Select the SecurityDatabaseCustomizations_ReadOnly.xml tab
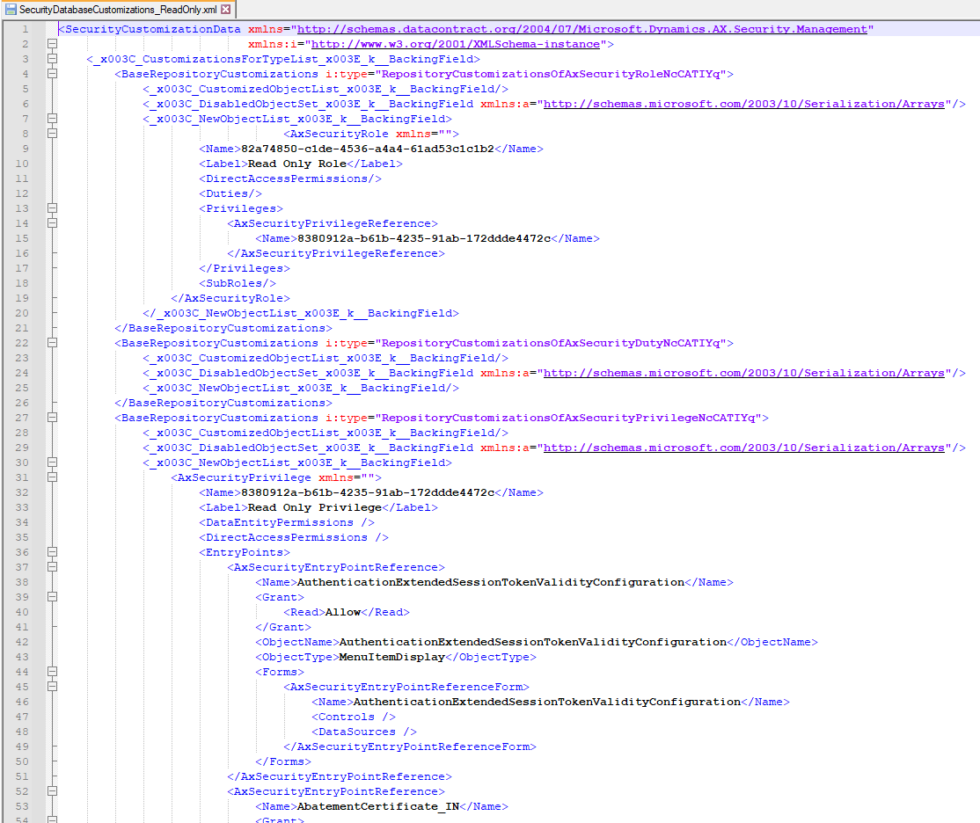The width and height of the screenshot is (980, 823). pyautogui.click(x=115, y=10)
